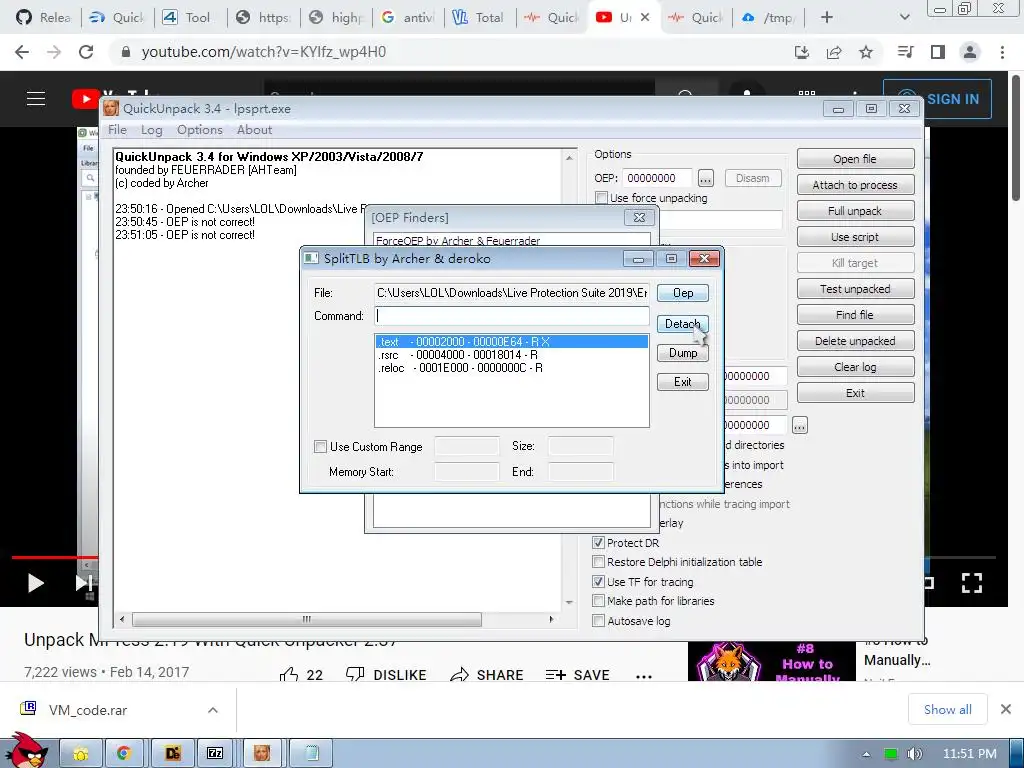
Task: Click the Dump button in SplitTLB
Action: pyautogui.click(x=682, y=353)
